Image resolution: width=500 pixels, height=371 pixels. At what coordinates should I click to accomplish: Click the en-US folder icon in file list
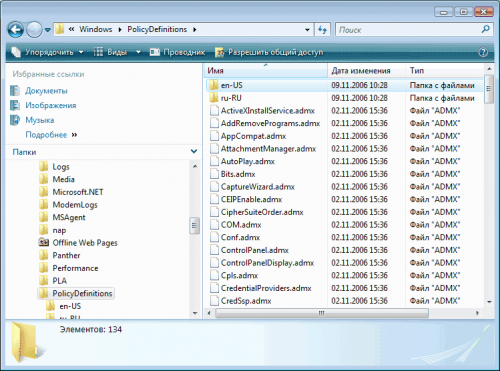[x=214, y=85]
